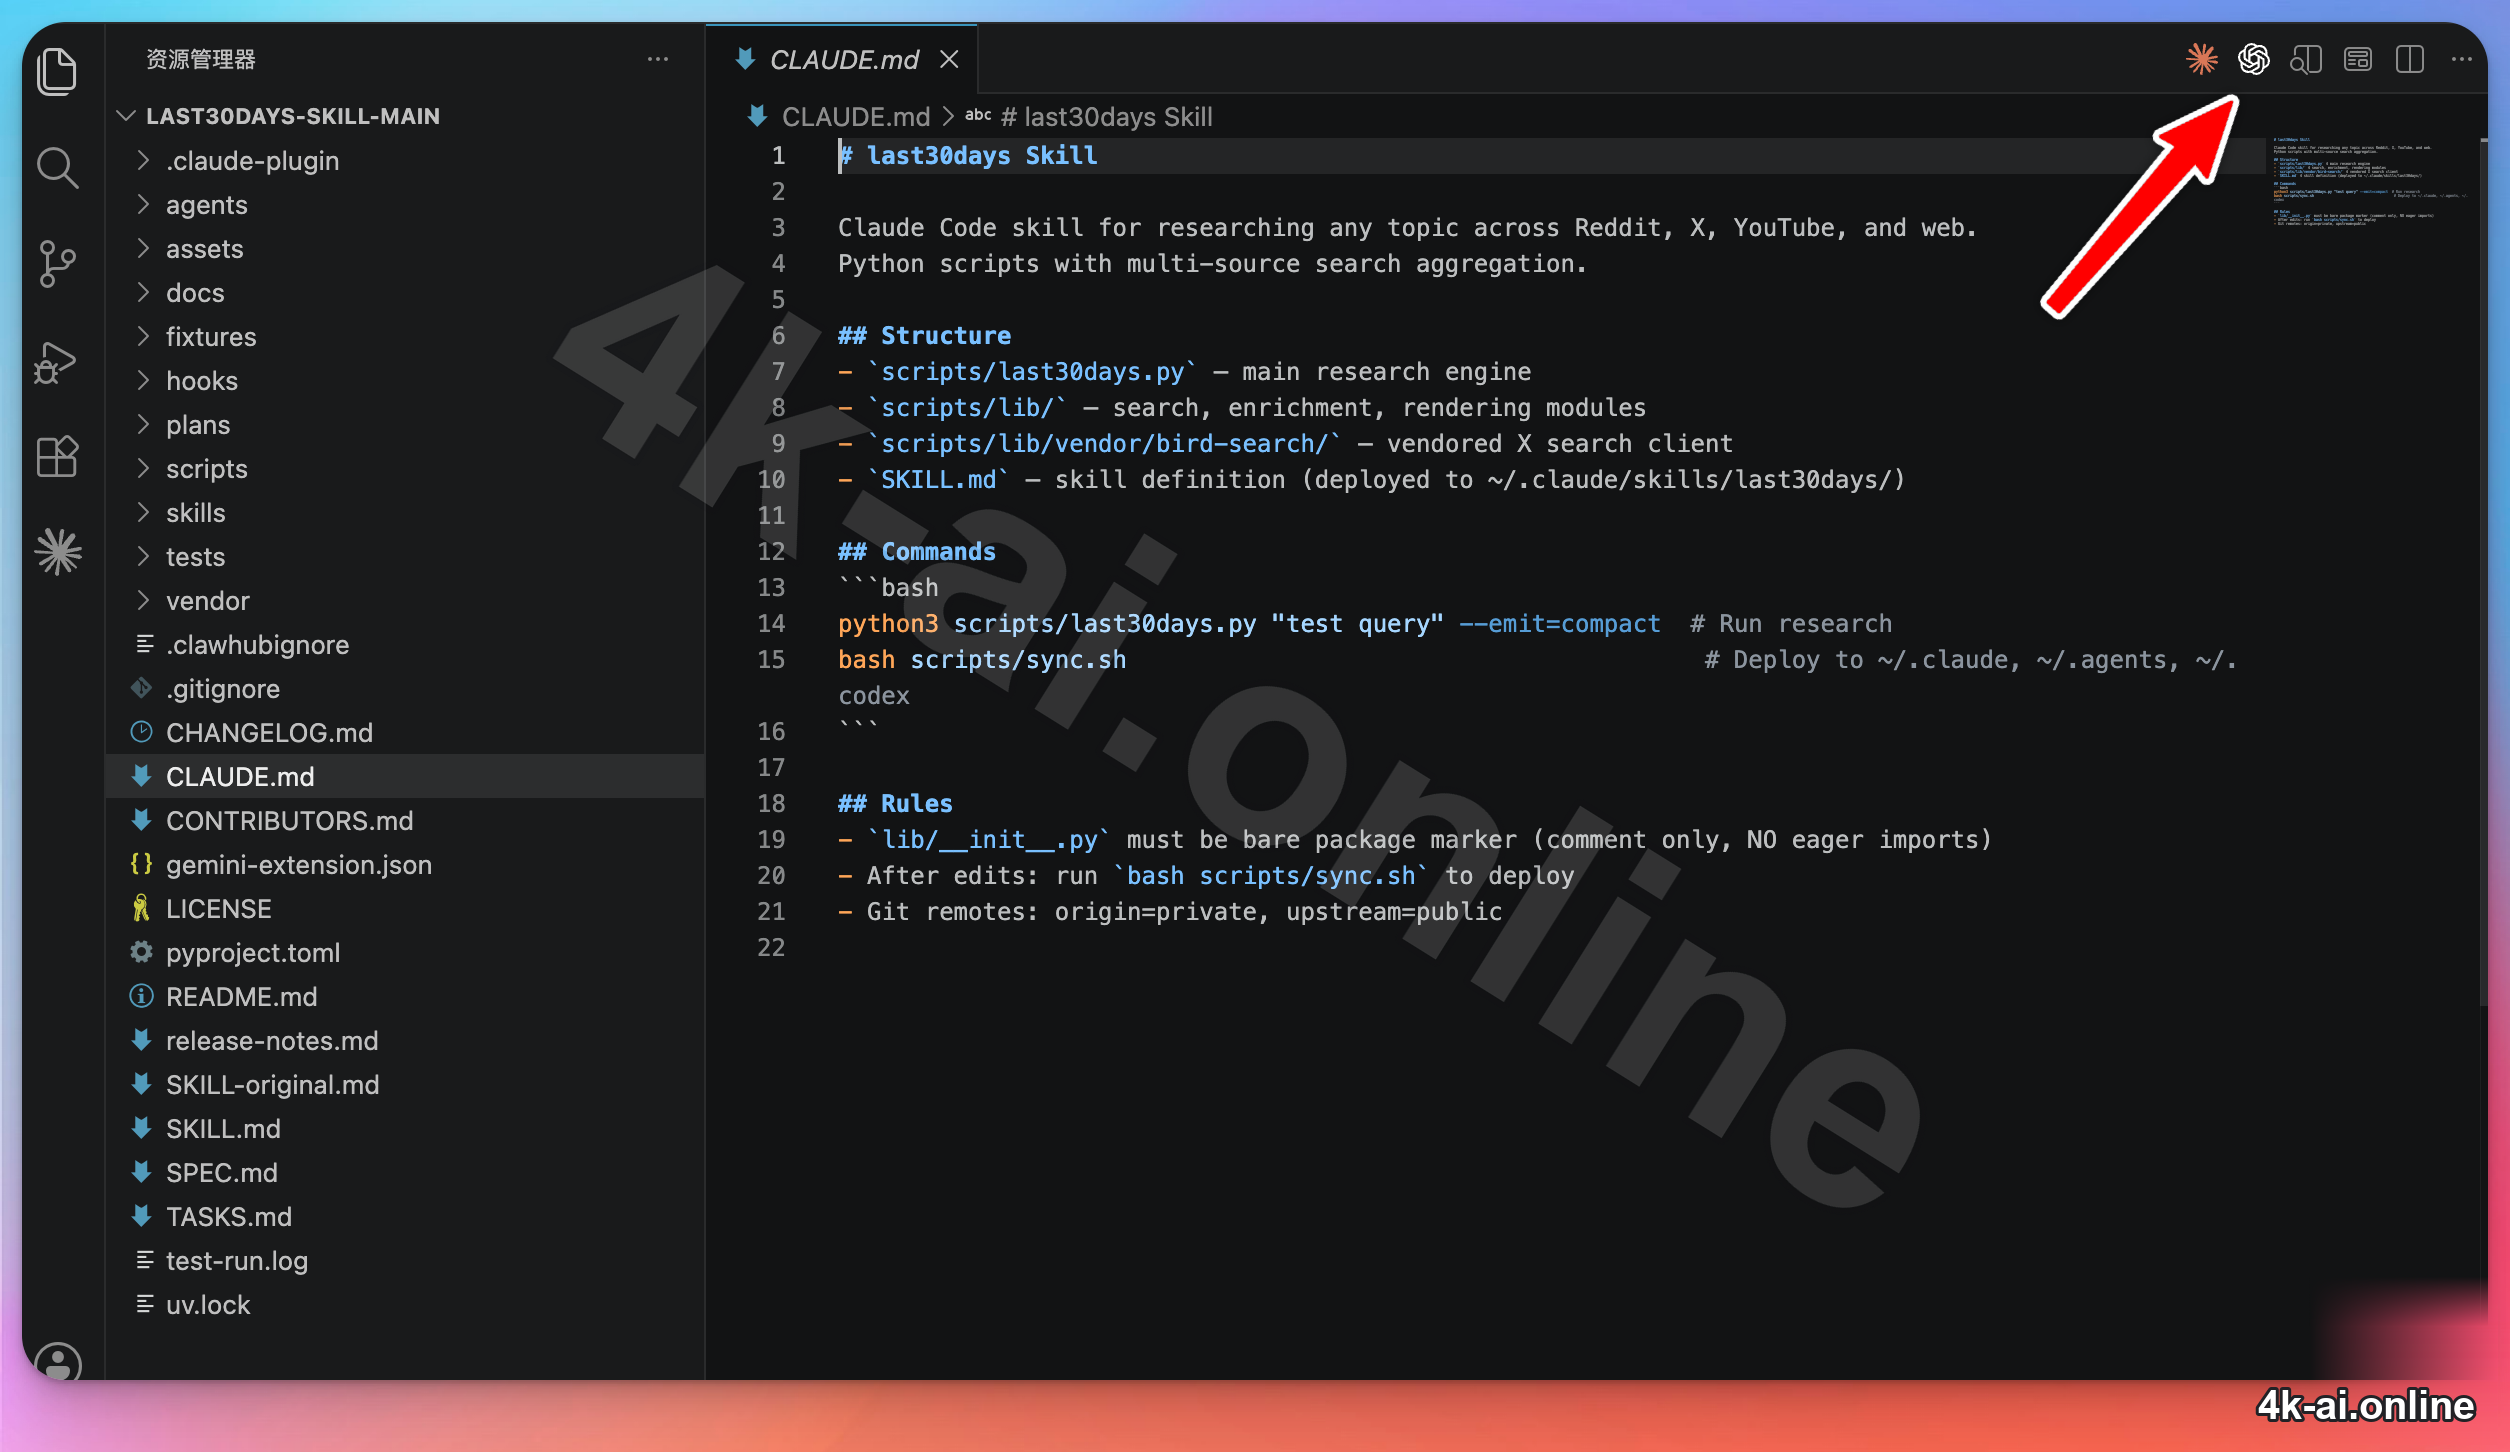Screen dimensions: 2510x1452
Task: Open the Claude Code panel from the activity bar
Action: [x=57, y=552]
